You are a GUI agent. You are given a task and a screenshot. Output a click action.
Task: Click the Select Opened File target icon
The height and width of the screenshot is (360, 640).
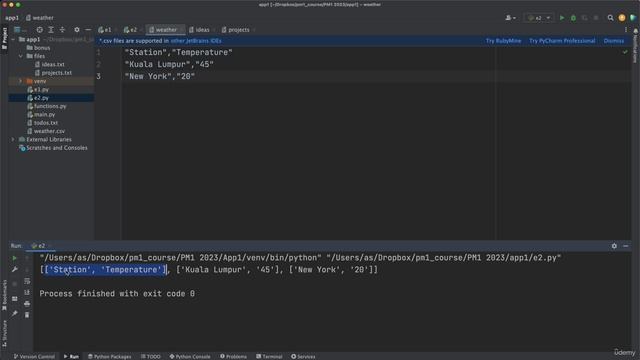coord(40,30)
